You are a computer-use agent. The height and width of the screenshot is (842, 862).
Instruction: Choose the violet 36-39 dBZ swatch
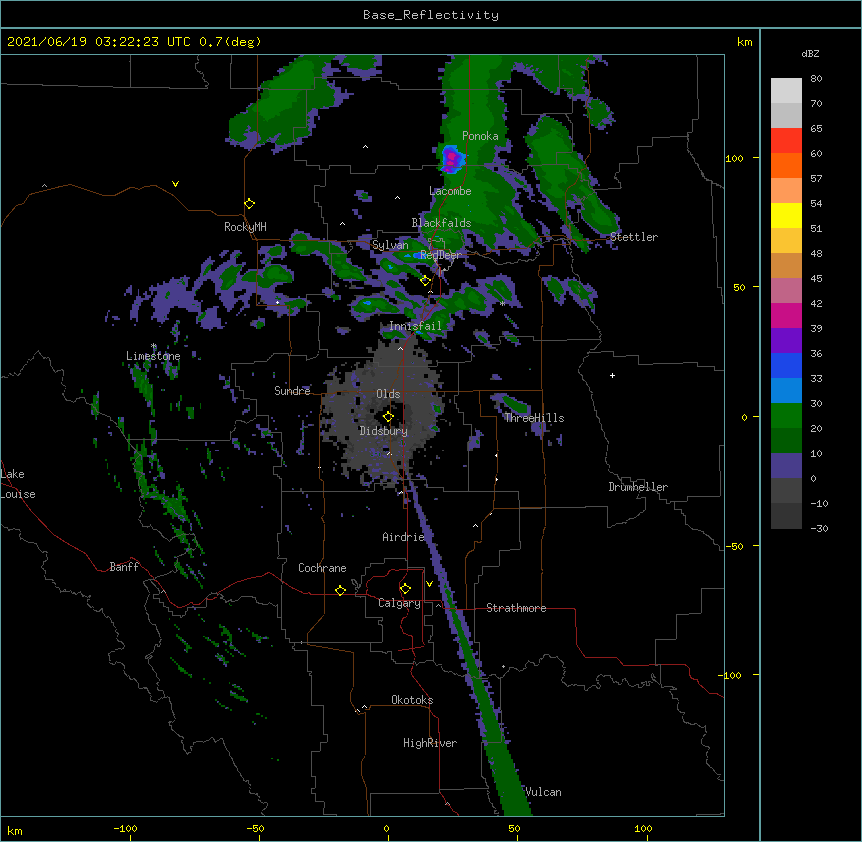pyautogui.click(x=786, y=341)
